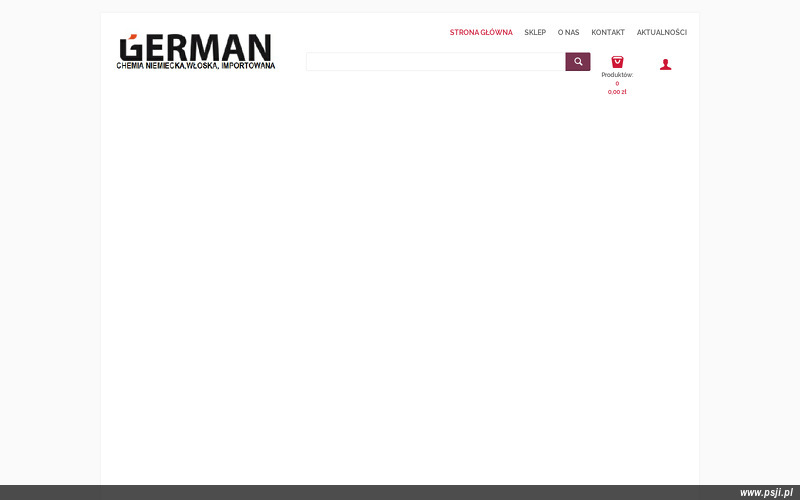Click the magnifier search button
The image size is (800, 500).
(578, 62)
